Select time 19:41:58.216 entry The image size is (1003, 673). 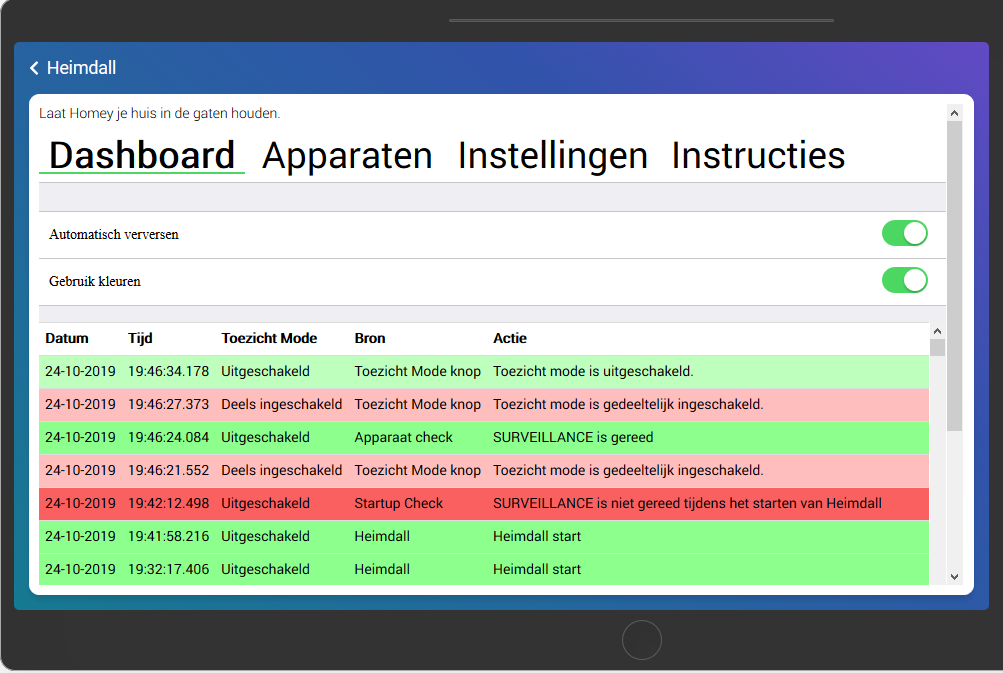[x=168, y=536]
